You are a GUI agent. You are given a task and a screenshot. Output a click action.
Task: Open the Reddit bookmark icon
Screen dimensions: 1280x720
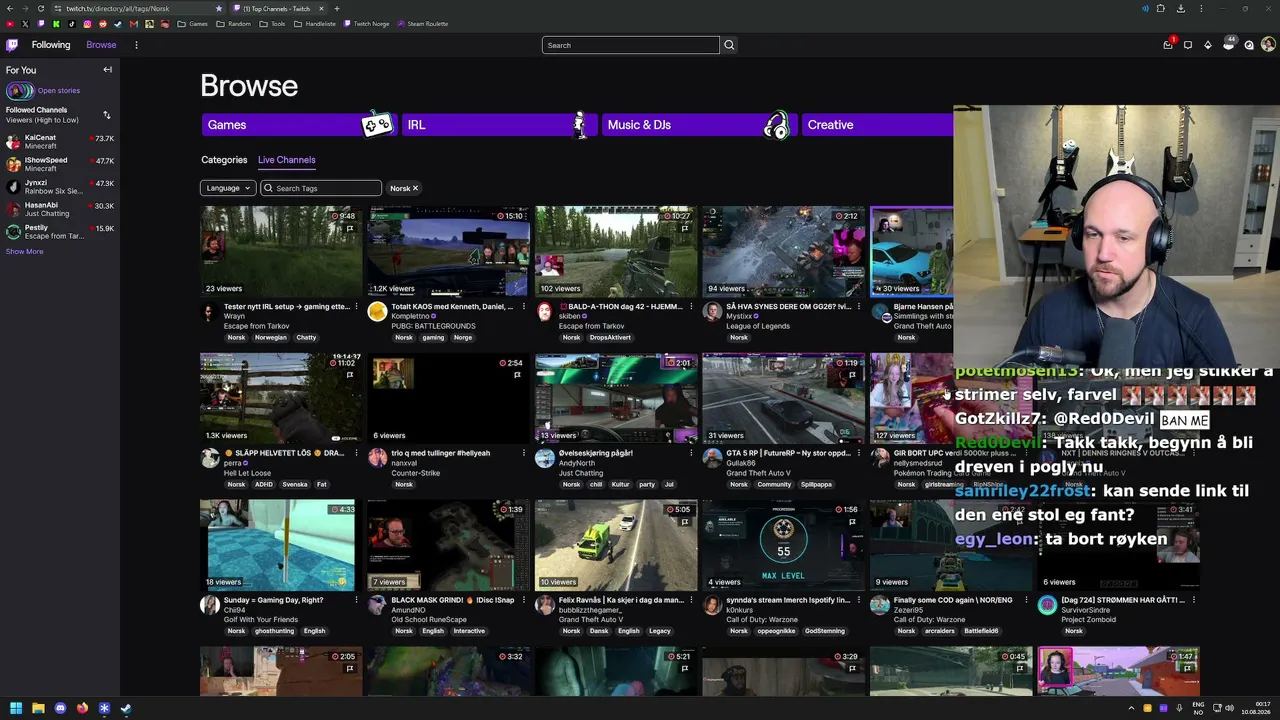[103, 24]
